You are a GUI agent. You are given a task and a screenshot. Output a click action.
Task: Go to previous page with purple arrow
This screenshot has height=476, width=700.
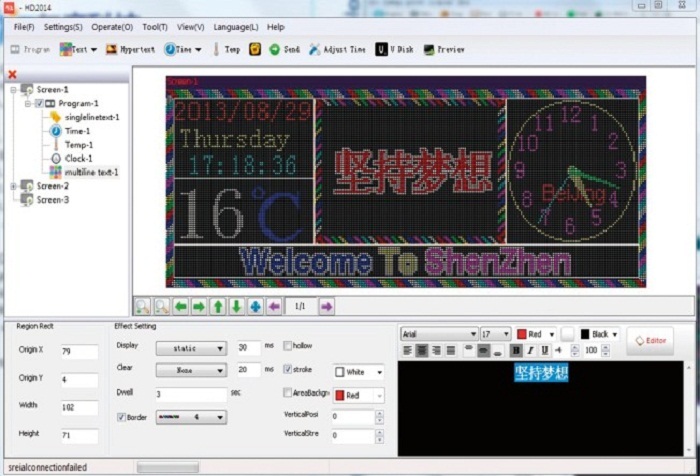pos(274,307)
